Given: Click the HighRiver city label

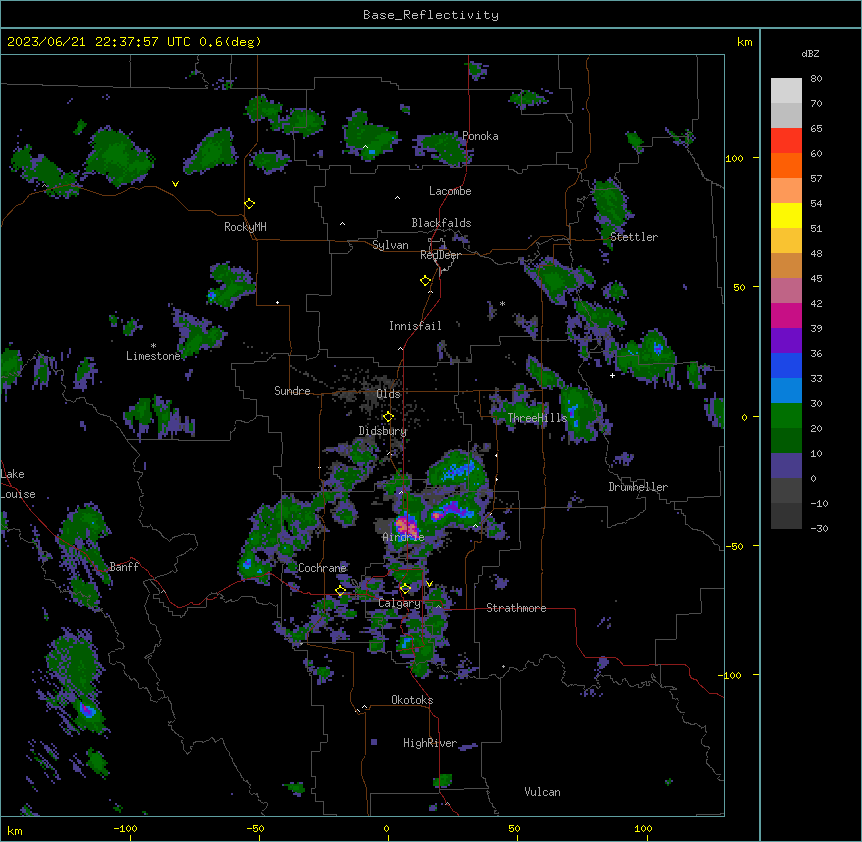Looking at the screenshot, I should (430, 744).
